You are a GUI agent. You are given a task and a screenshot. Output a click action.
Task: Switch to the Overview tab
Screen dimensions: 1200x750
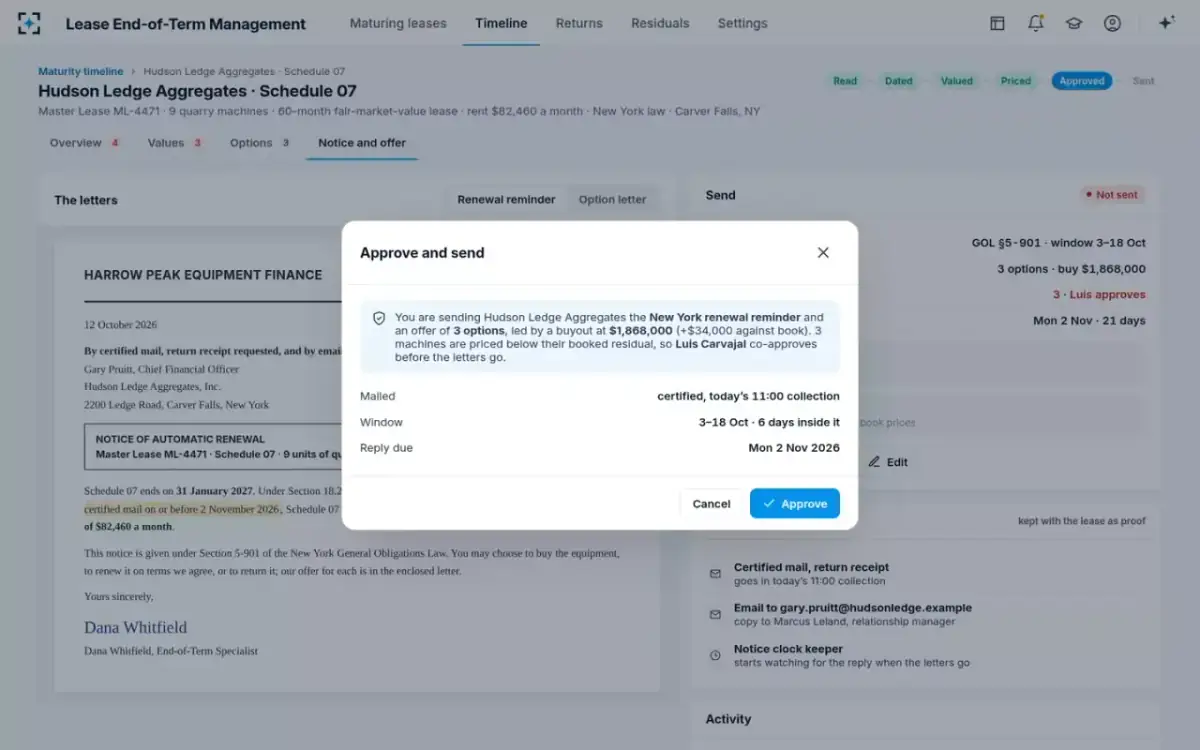85,143
